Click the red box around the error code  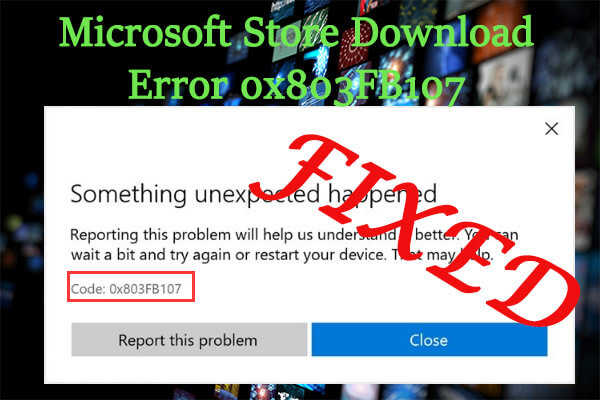coord(131,287)
